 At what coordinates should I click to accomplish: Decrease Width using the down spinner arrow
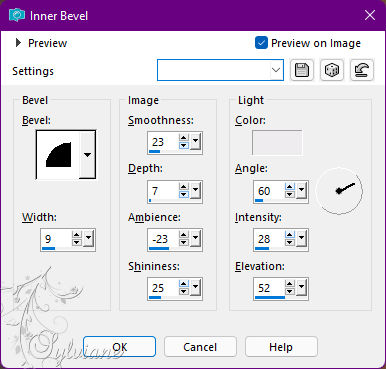pyautogui.click(x=76, y=242)
